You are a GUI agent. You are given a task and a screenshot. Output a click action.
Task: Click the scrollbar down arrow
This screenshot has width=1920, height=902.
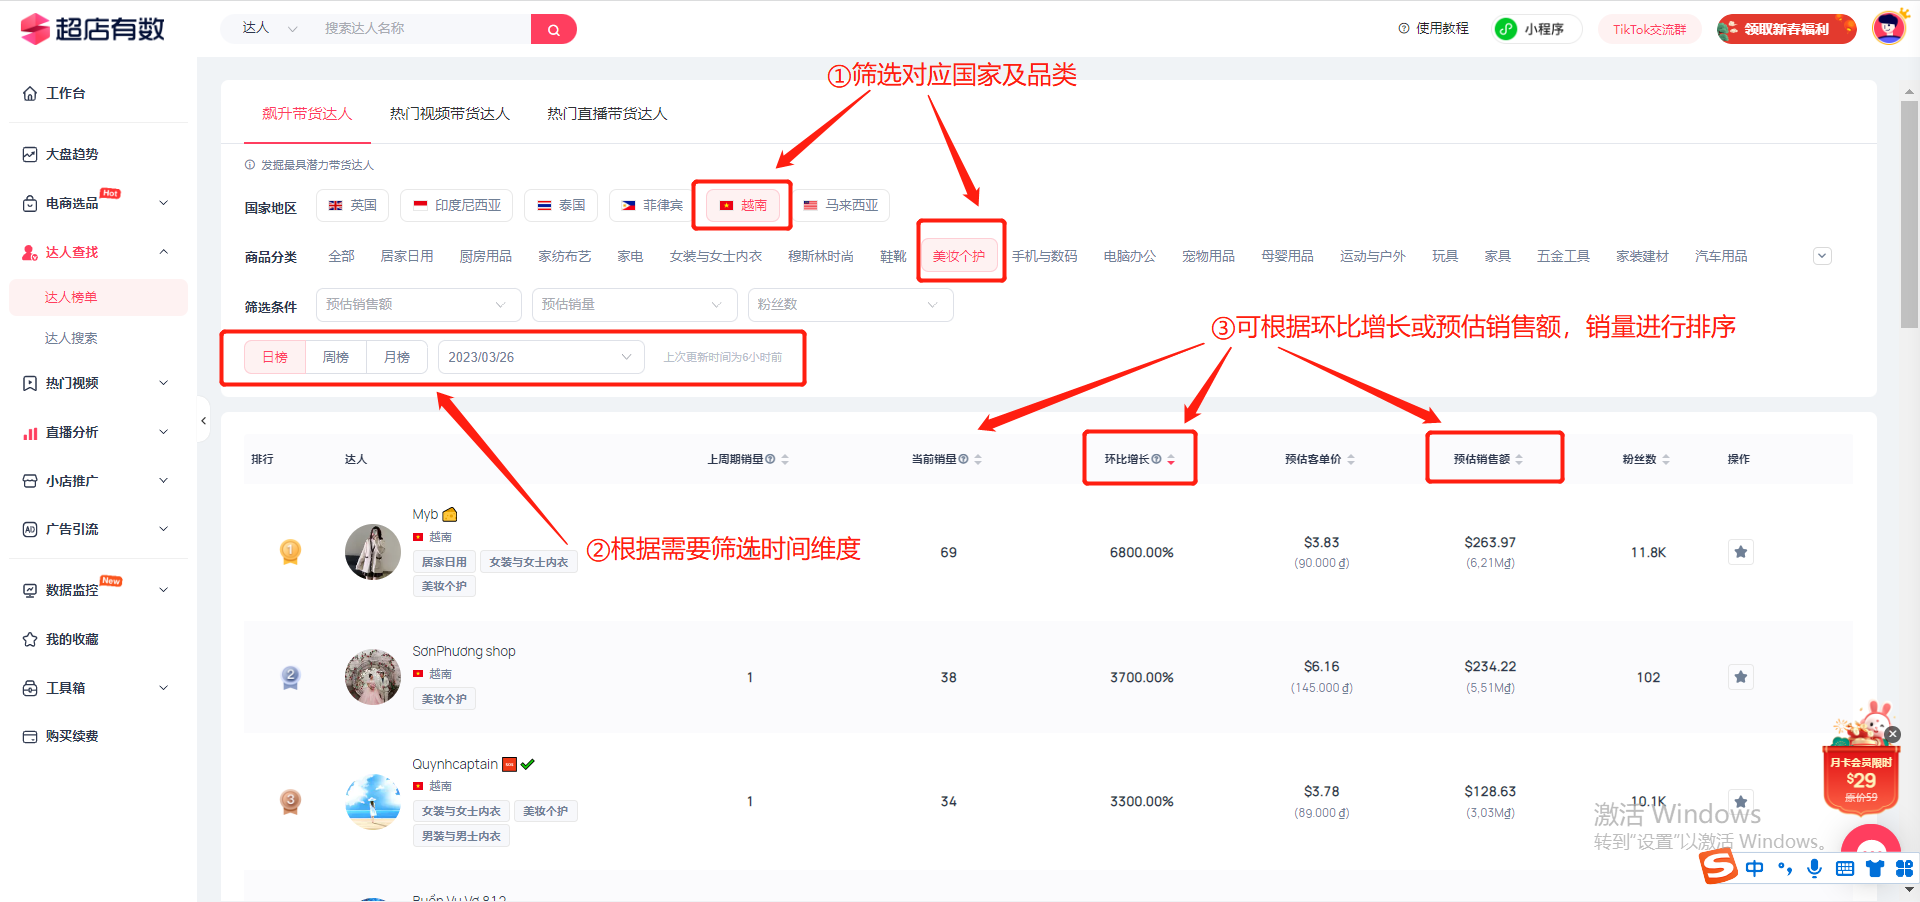[1909, 890]
